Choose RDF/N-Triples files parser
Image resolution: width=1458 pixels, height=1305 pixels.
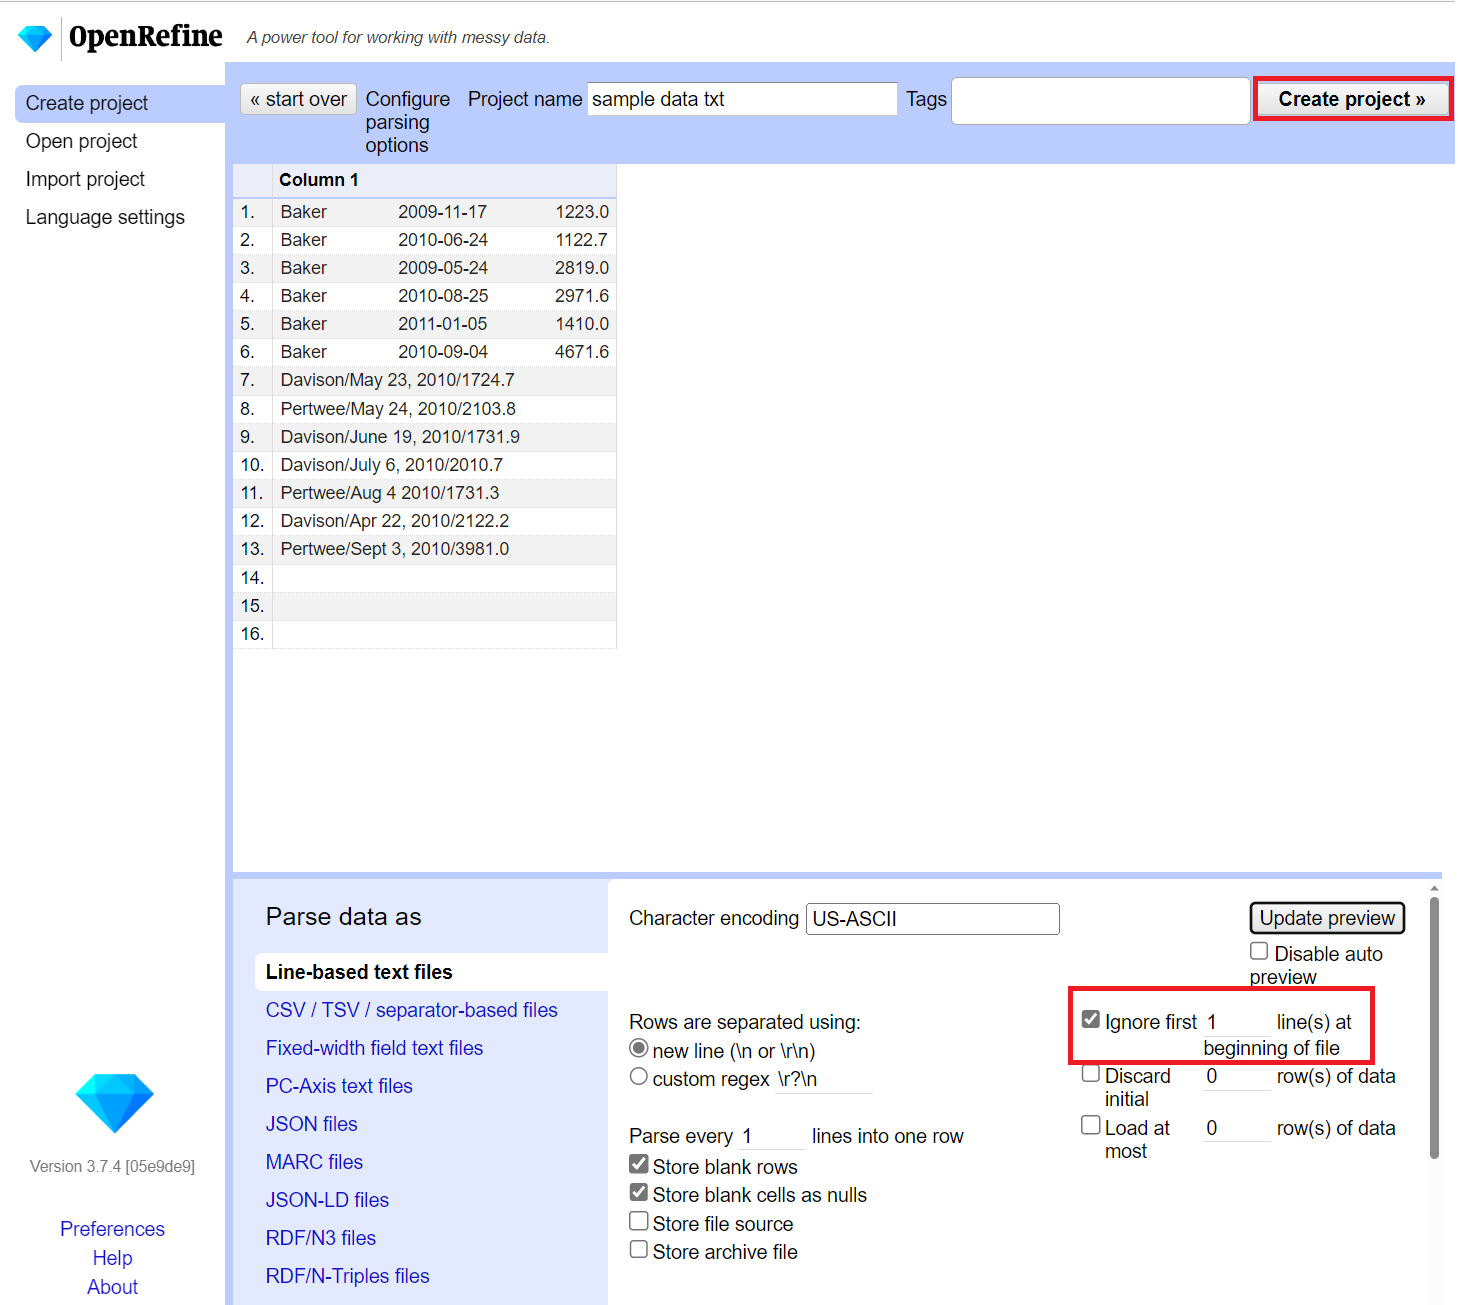click(x=347, y=1276)
